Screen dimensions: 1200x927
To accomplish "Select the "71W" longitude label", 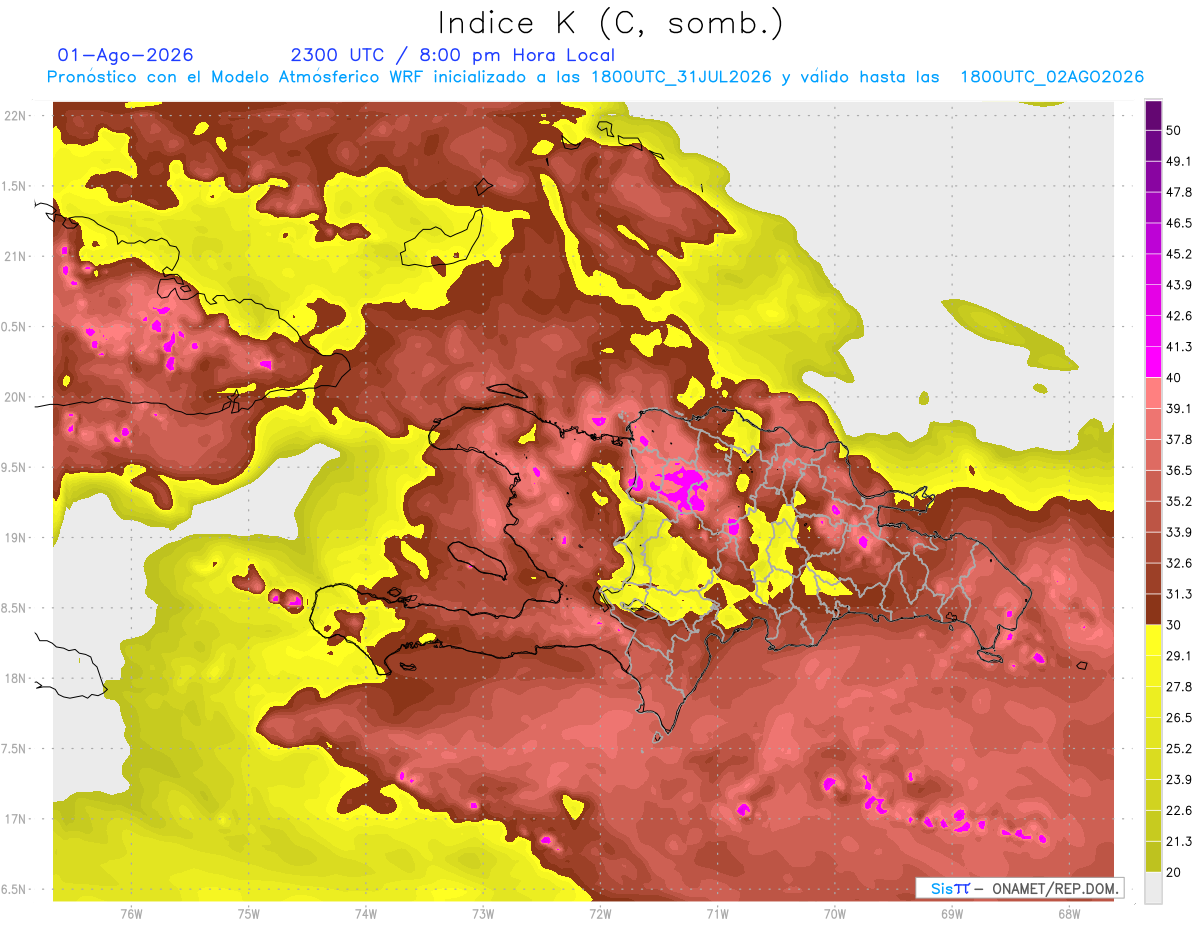I will point(717,914).
